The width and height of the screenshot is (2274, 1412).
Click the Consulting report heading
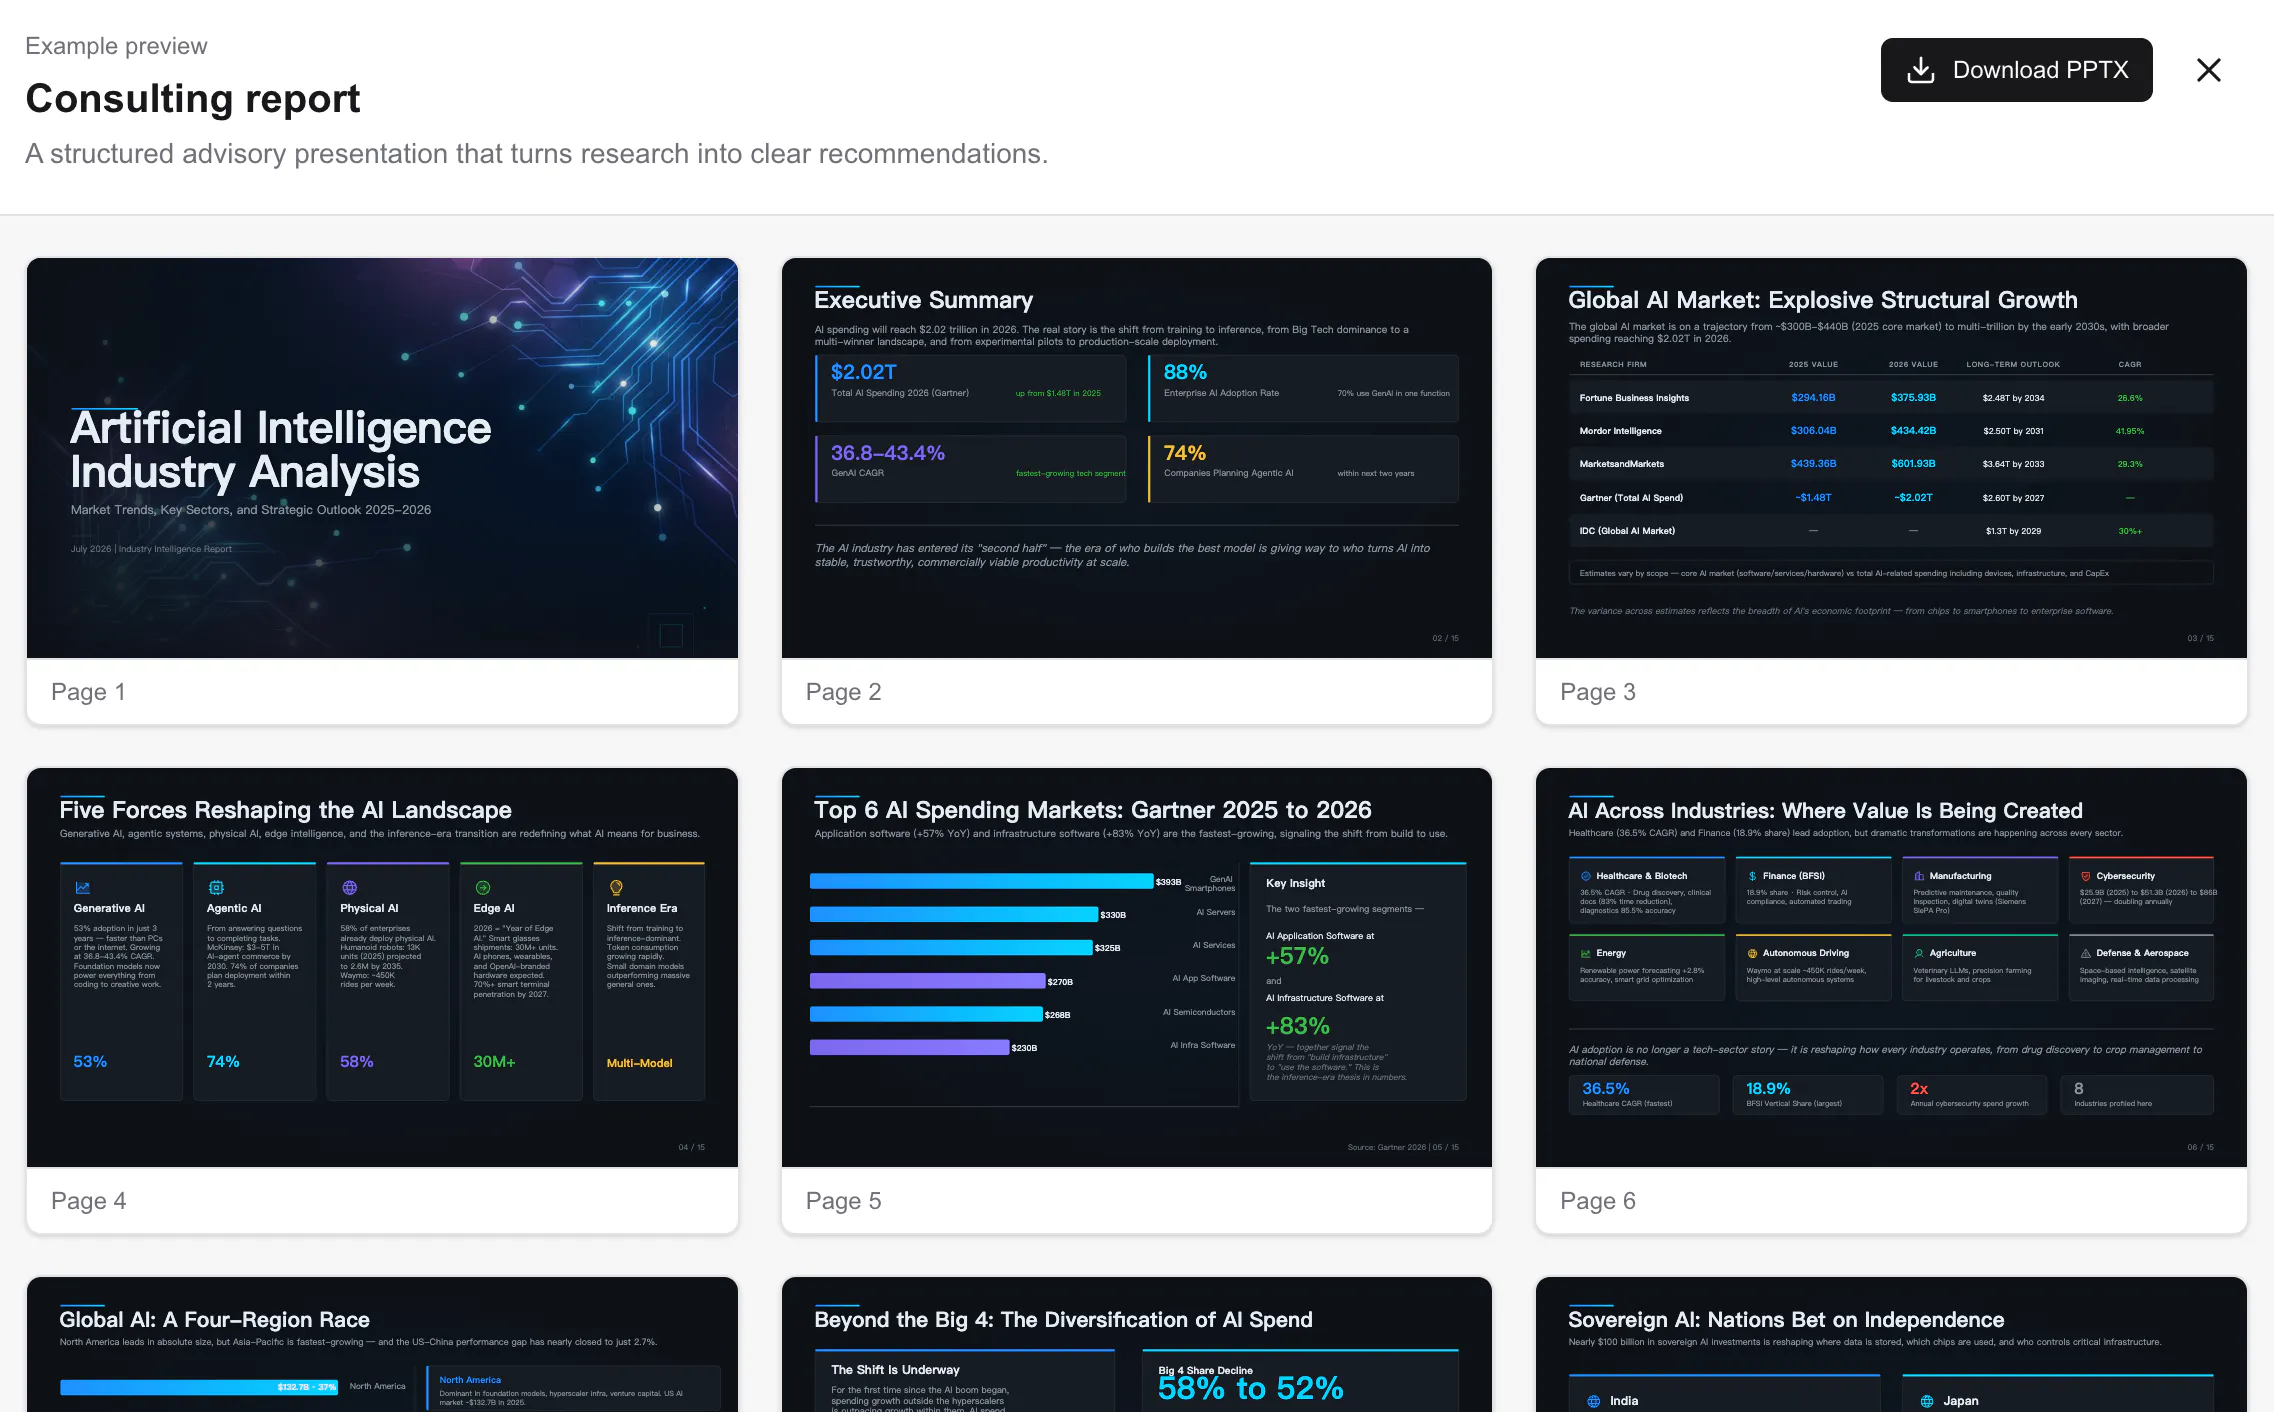(193, 98)
